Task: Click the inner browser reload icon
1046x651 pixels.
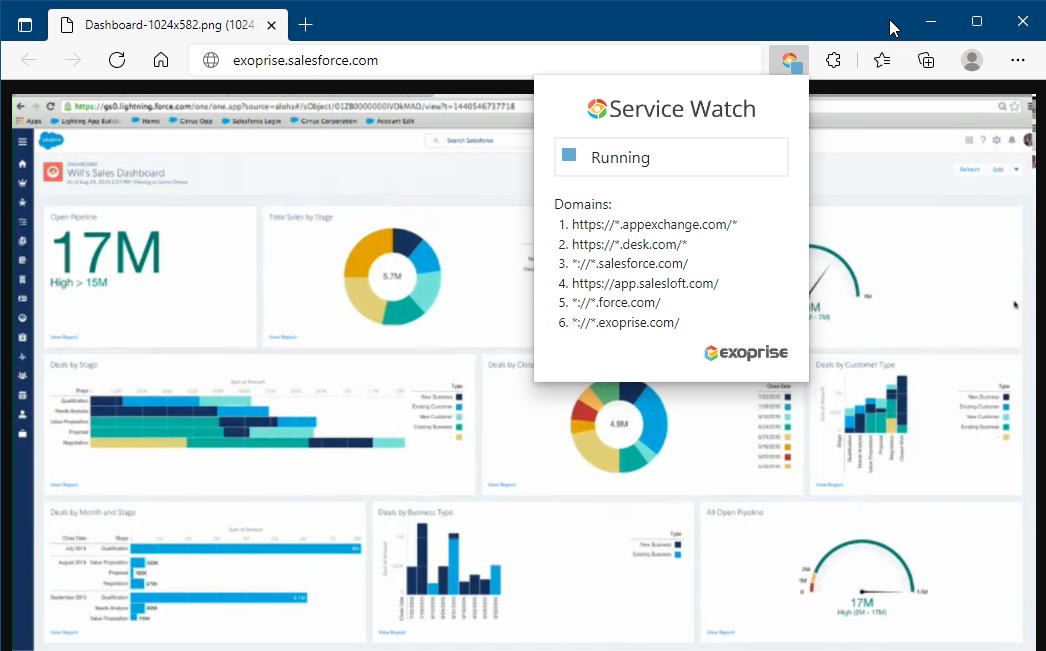Action: click(x=50, y=106)
